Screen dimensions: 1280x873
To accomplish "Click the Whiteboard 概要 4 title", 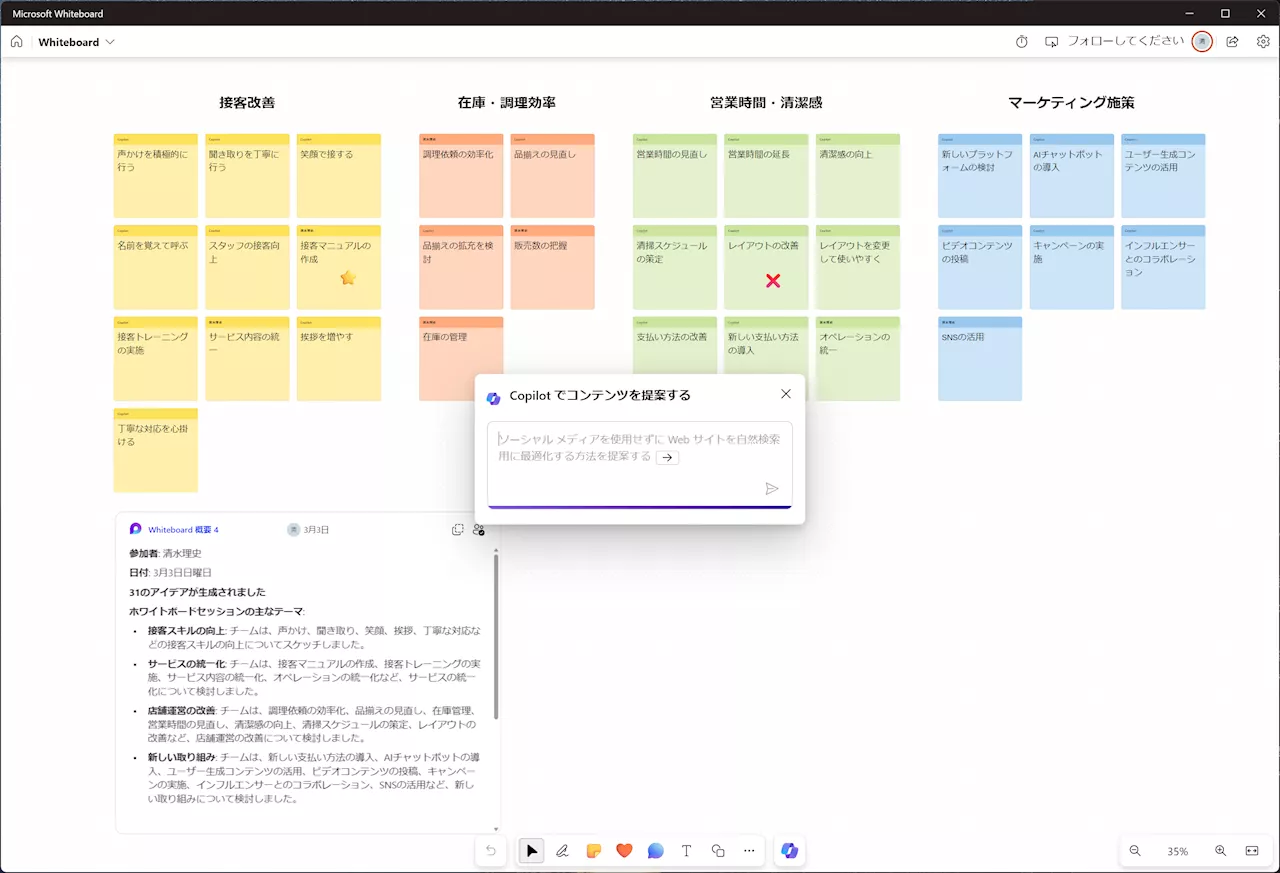I will [183, 530].
